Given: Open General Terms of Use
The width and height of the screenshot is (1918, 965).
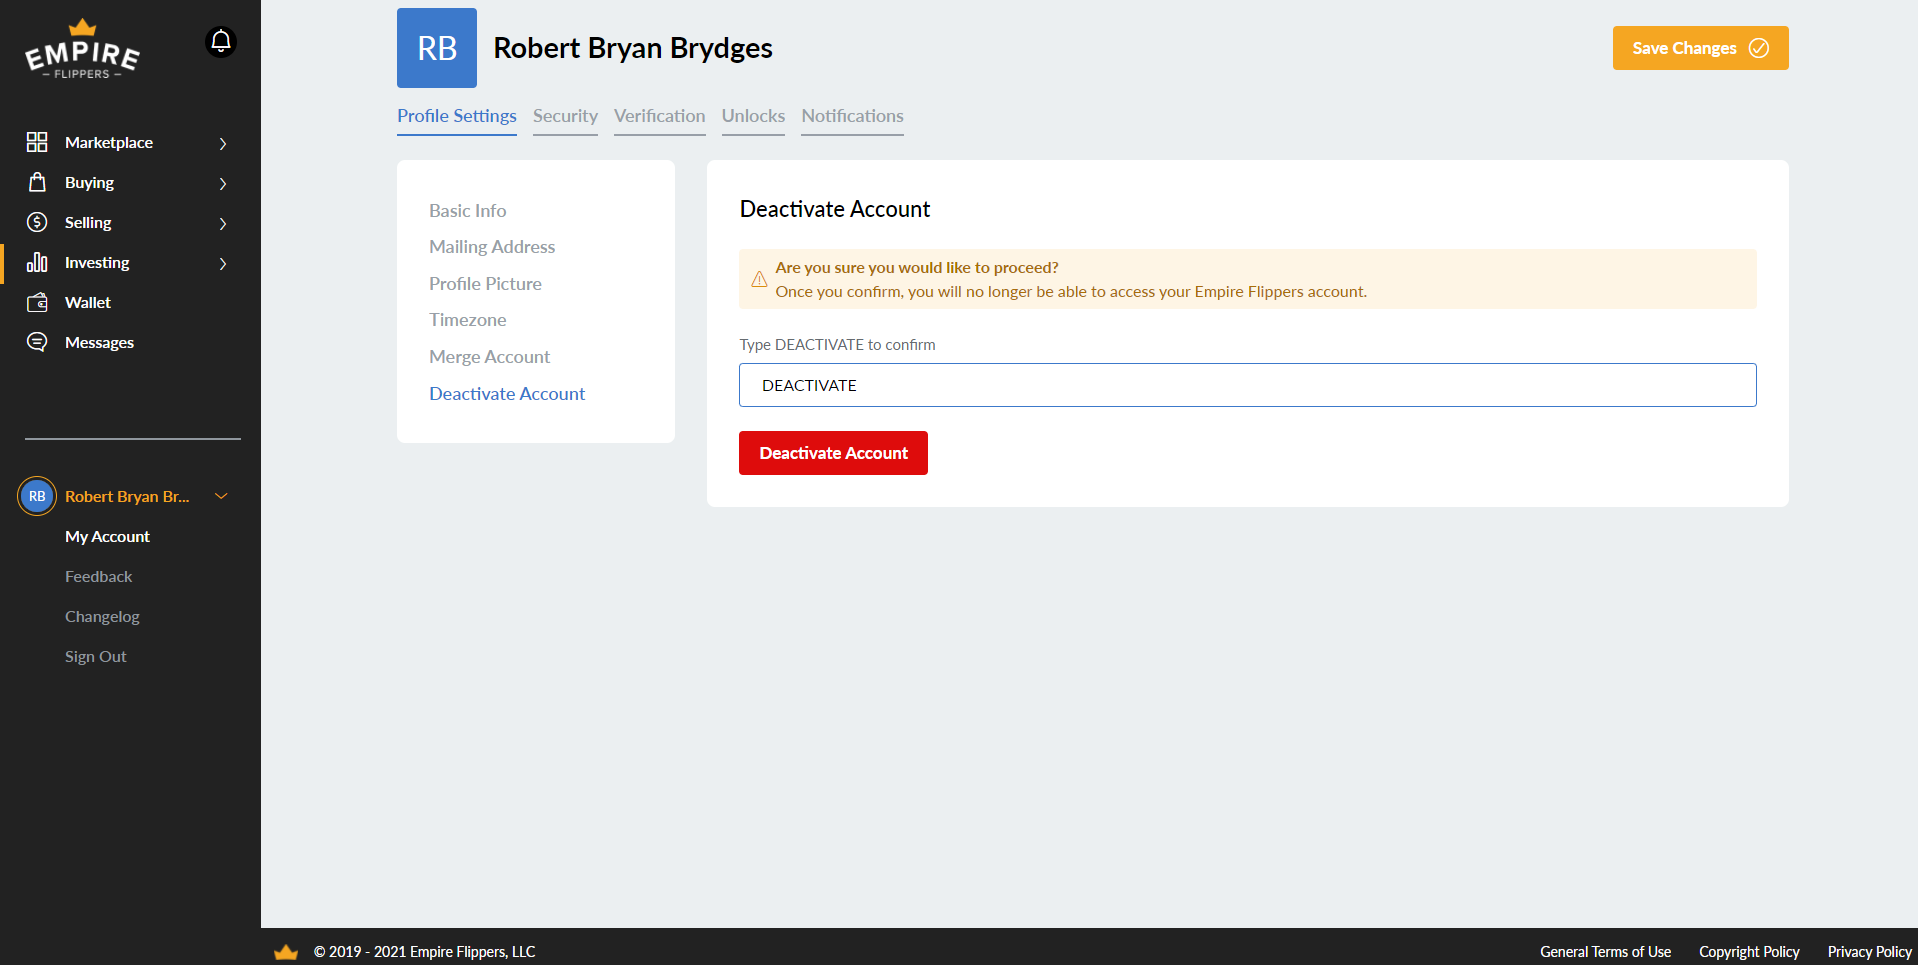Looking at the screenshot, I should point(1605,952).
